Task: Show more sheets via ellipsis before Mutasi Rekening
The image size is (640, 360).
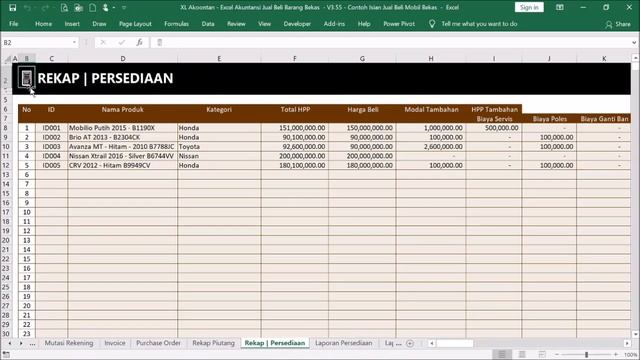Action: [32, 344]
